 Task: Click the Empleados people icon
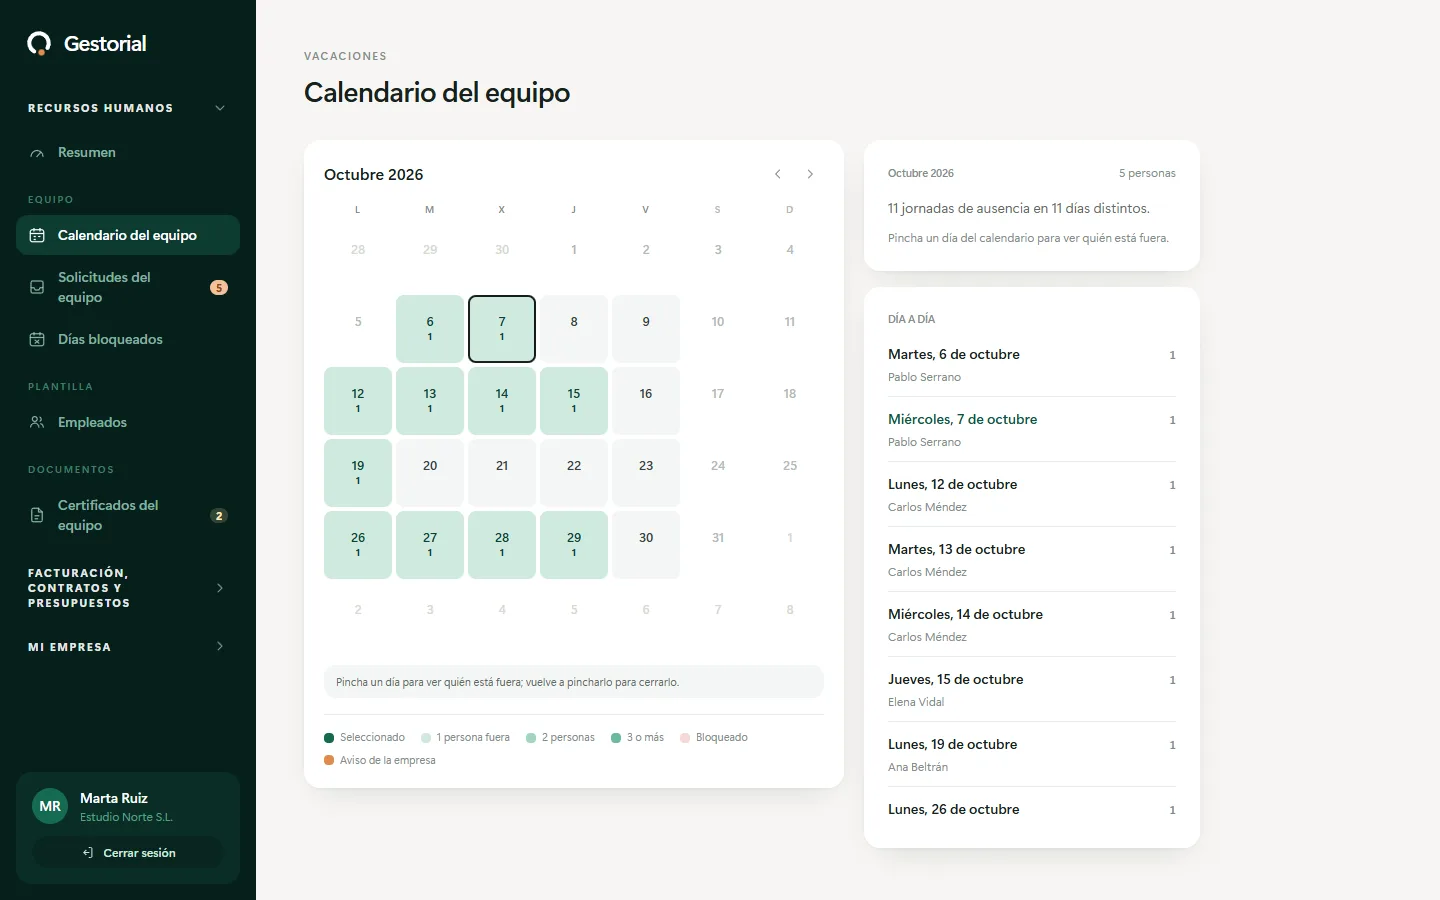37,422
